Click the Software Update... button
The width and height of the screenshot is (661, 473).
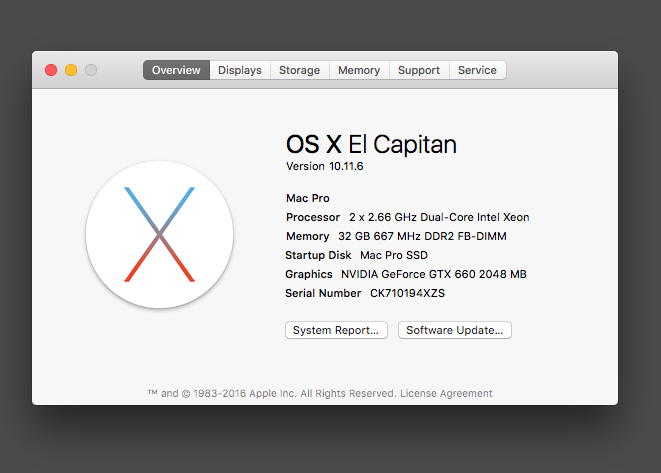(455, 330)
